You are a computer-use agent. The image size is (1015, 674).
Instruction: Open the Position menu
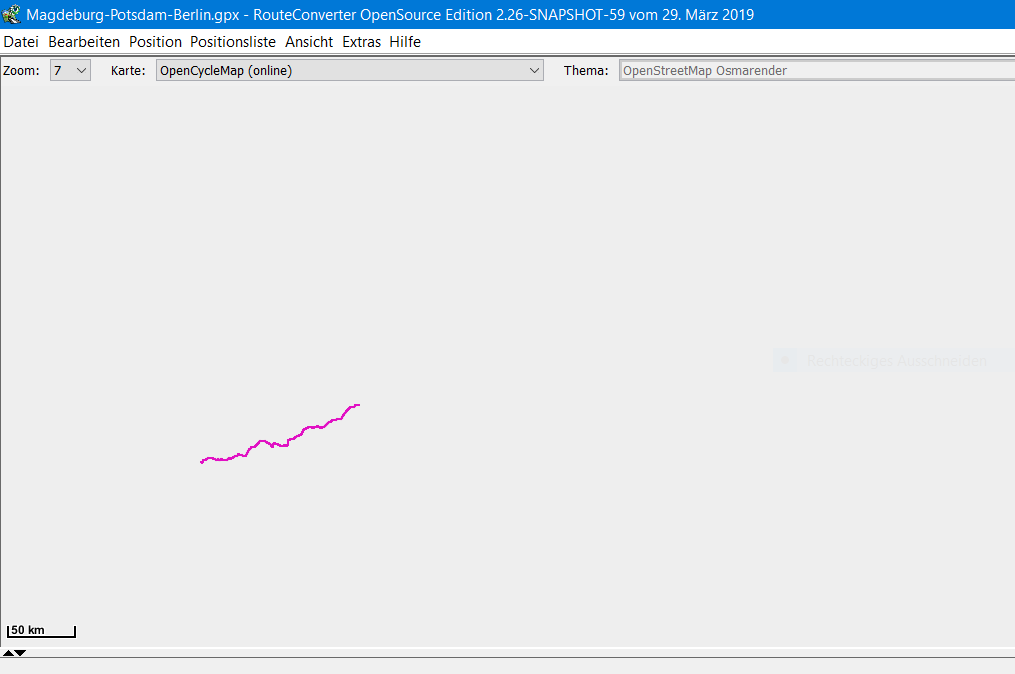[155, 42]
